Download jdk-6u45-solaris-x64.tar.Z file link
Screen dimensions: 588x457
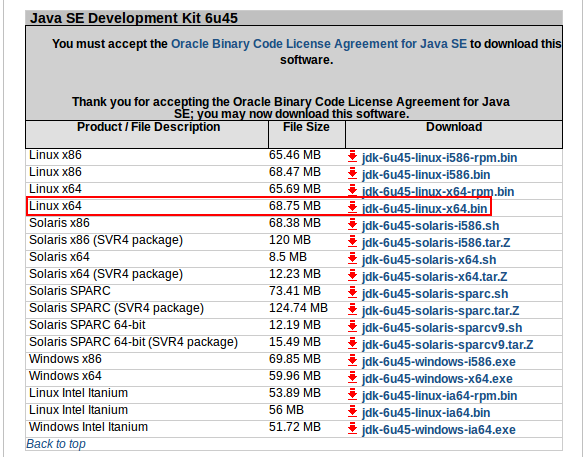(x=435, y=277)
